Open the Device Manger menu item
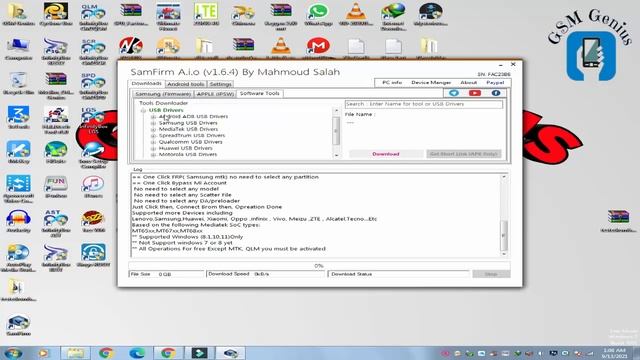The width and height of the screenshot is (640, 360). click(431, 82)
